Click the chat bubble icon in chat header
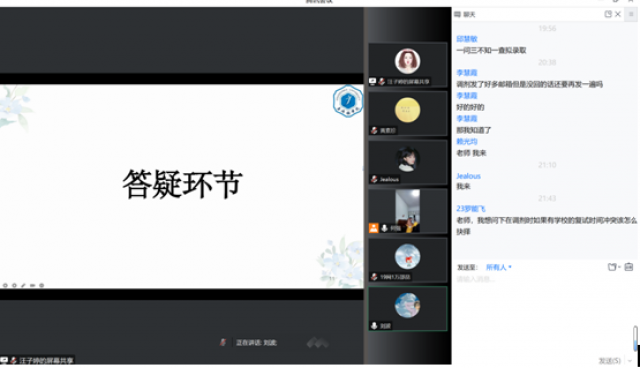 (458, 14)
